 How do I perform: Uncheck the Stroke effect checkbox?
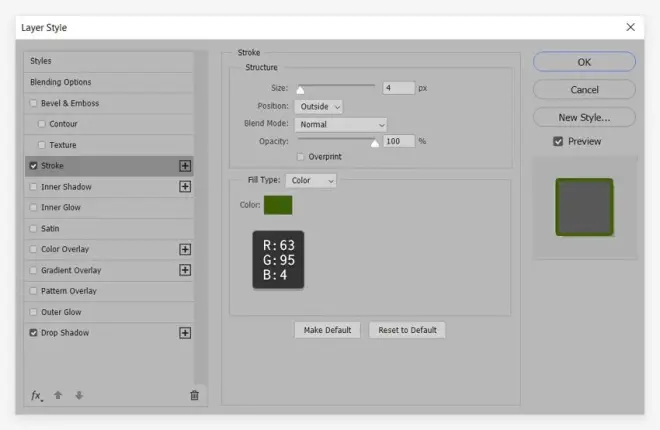coord(33,166)
